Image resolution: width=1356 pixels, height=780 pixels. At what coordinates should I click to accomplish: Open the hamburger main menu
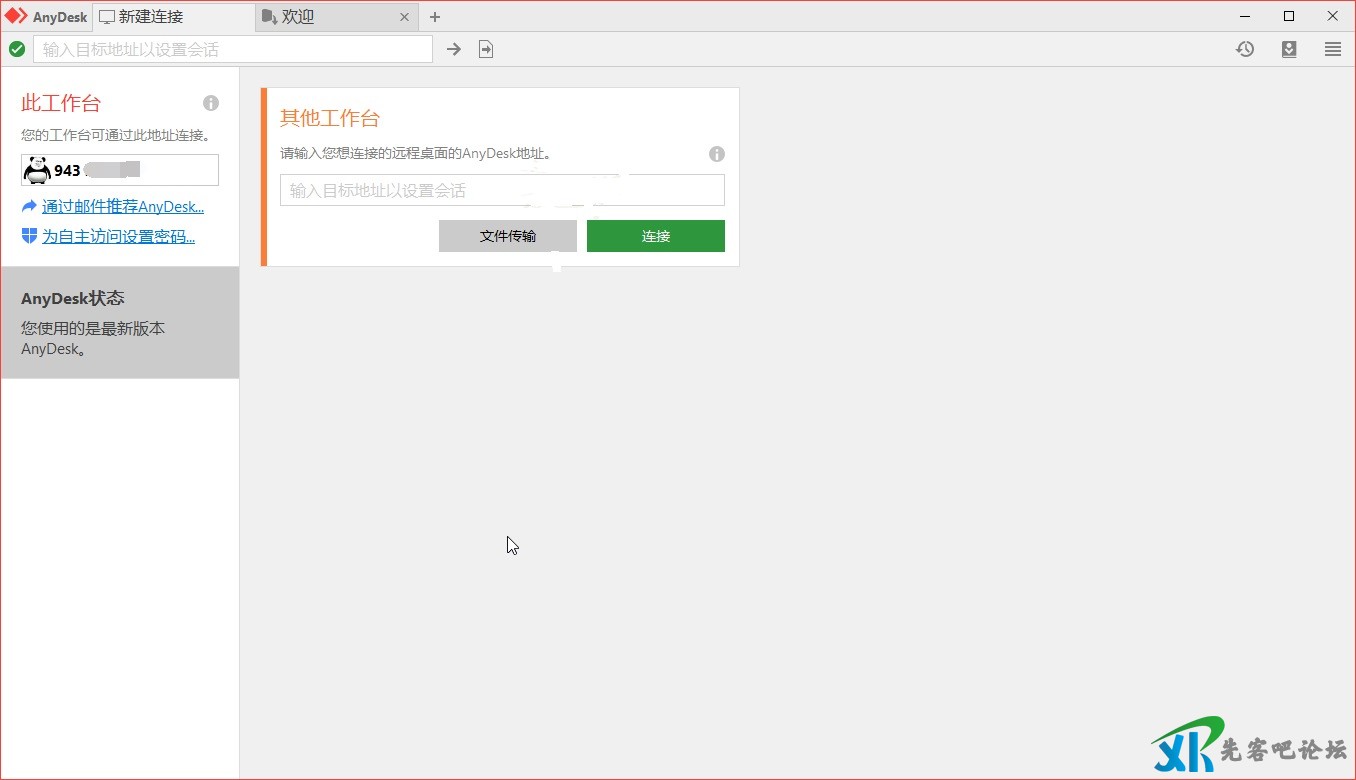click(1333, 49)
